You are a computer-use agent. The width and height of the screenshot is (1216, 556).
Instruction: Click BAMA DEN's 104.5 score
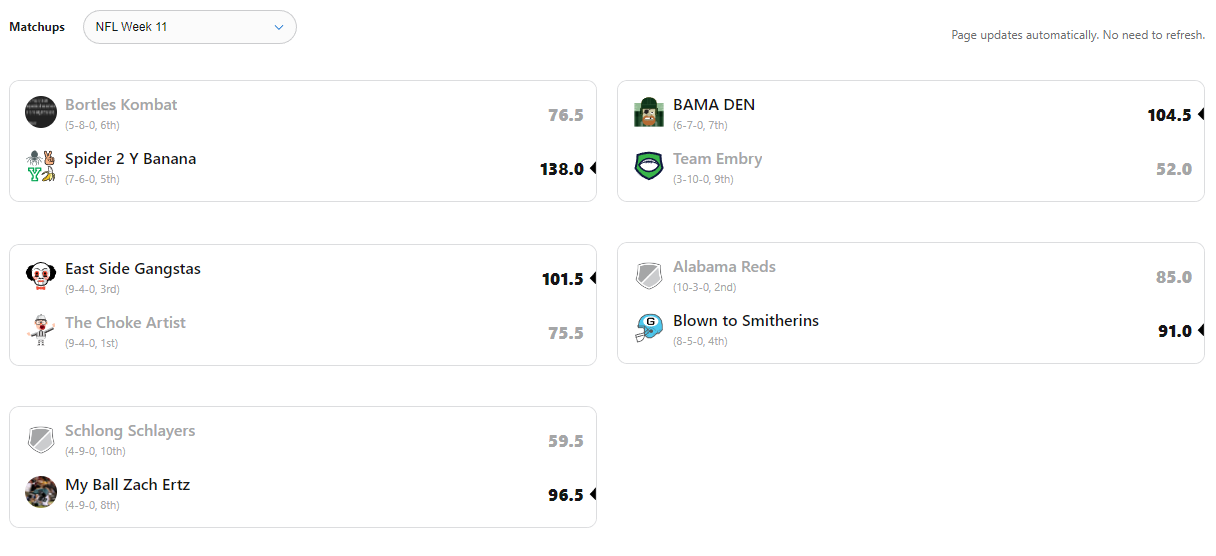click(1169, 115)
